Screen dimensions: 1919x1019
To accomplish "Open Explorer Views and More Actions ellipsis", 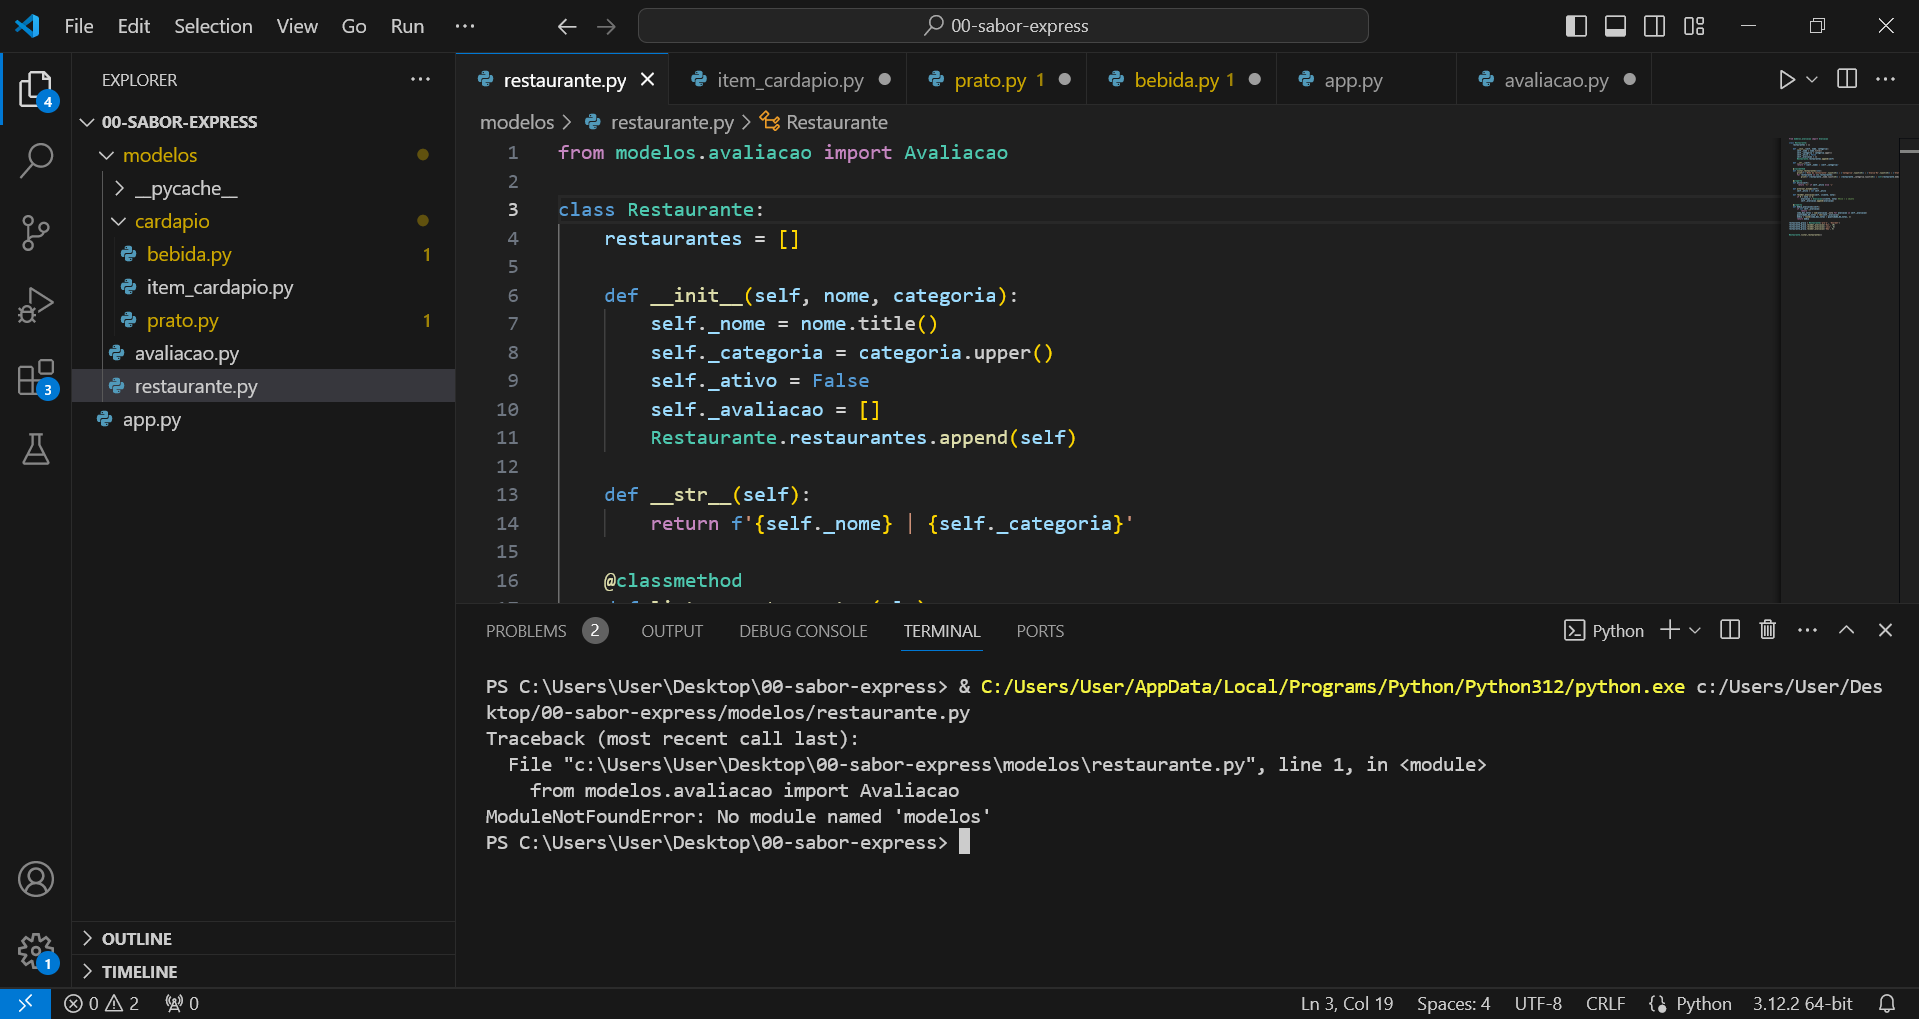I will (420, 79).
